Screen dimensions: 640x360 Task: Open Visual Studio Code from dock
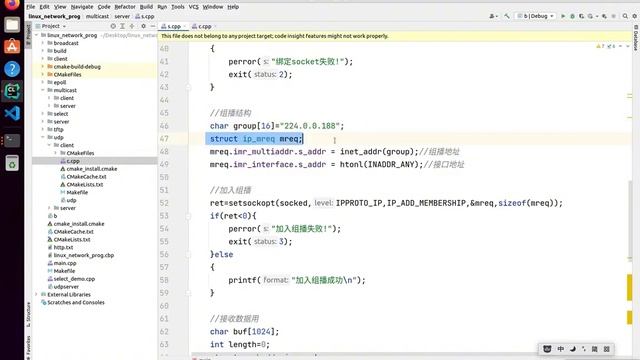[12, 113]
